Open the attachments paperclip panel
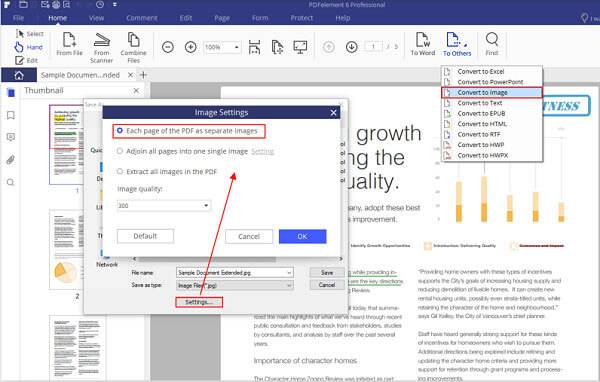 pyautogui.click(x=11, y=160)
